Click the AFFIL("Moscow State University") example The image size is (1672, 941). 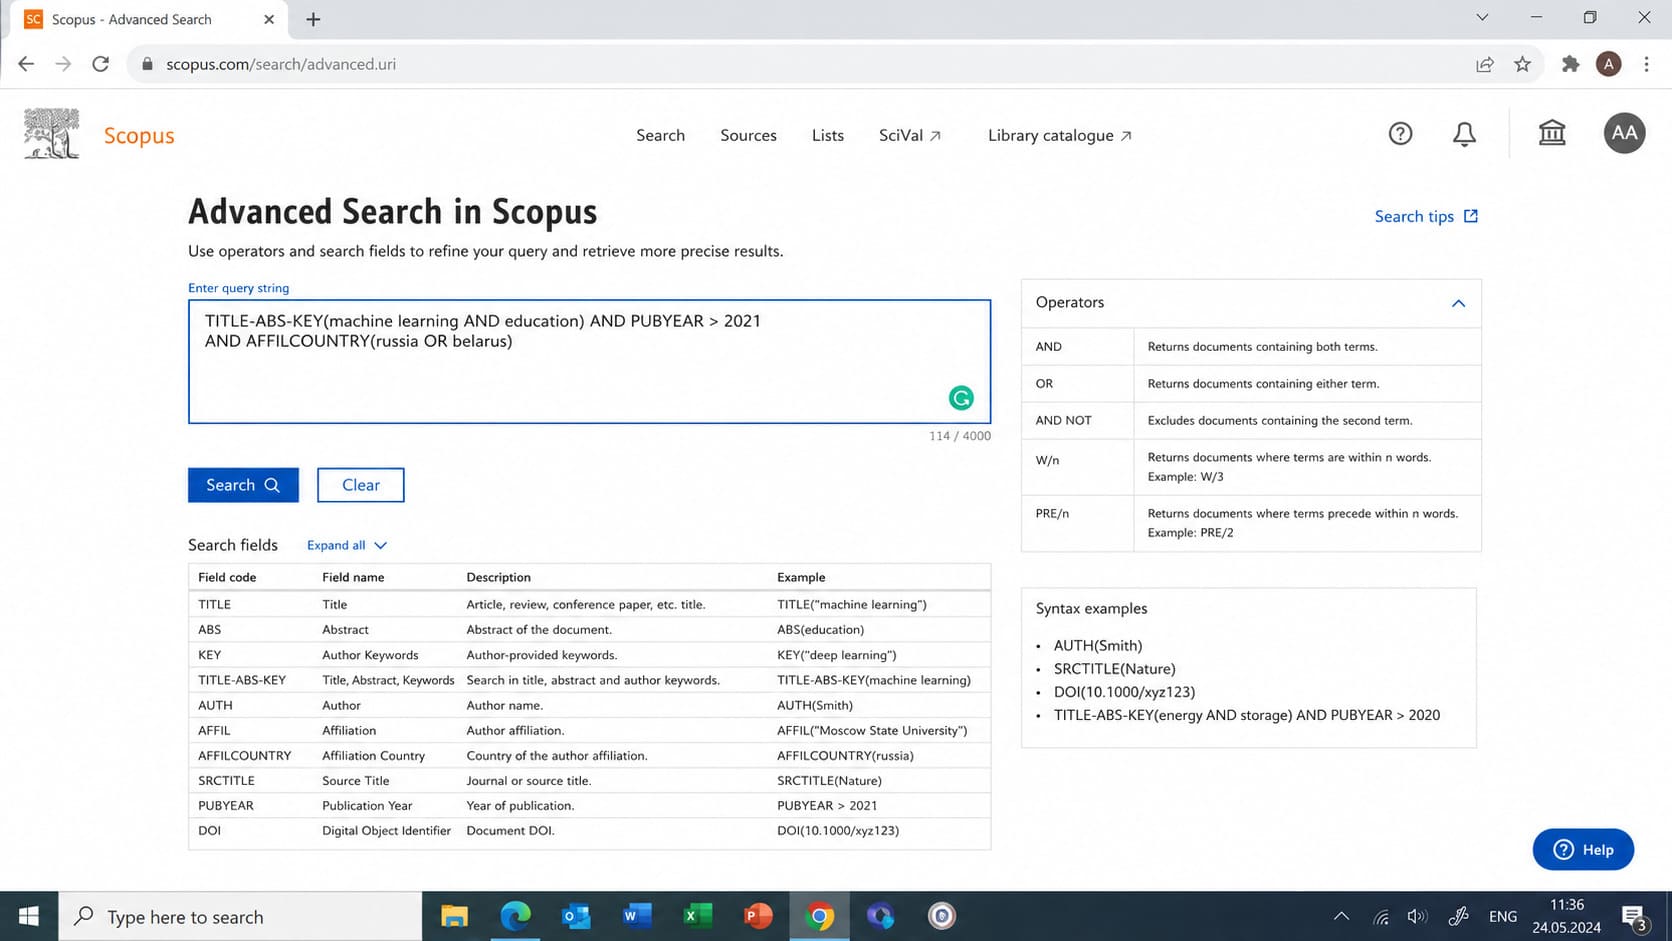[x=872, y=731]
